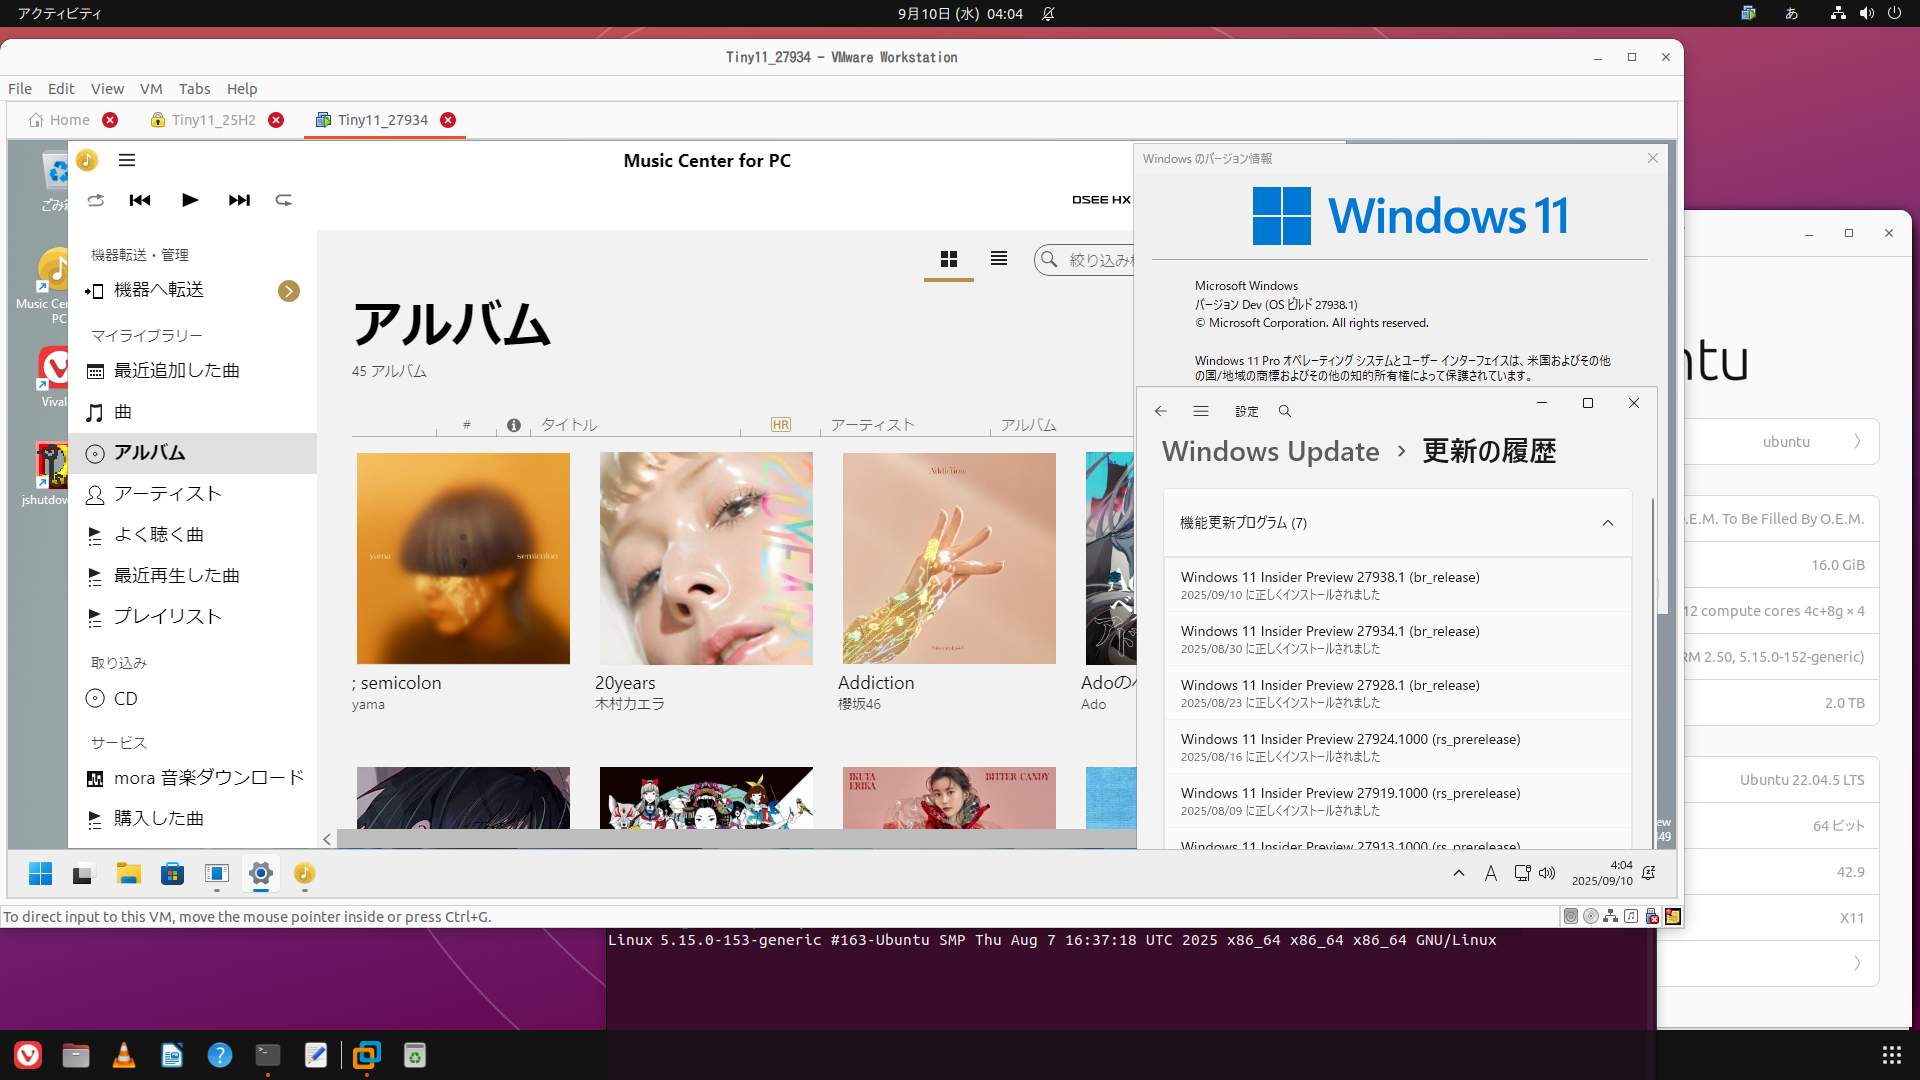Open the '; semicolon' album cover

(x=463, y=558)
